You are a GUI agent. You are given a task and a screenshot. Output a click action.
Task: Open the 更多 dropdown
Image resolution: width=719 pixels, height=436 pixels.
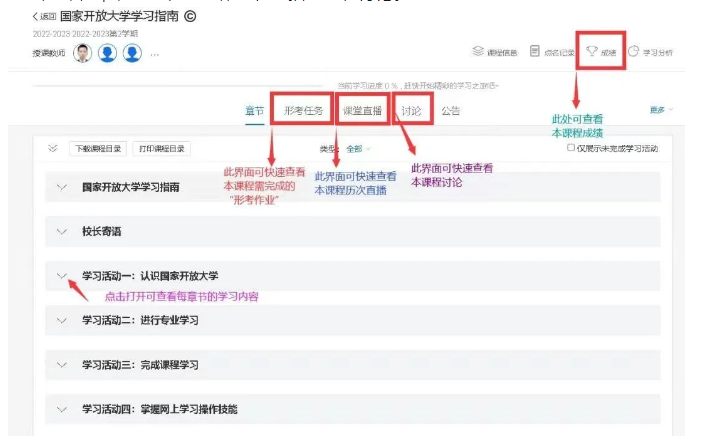tap(661, 110)
